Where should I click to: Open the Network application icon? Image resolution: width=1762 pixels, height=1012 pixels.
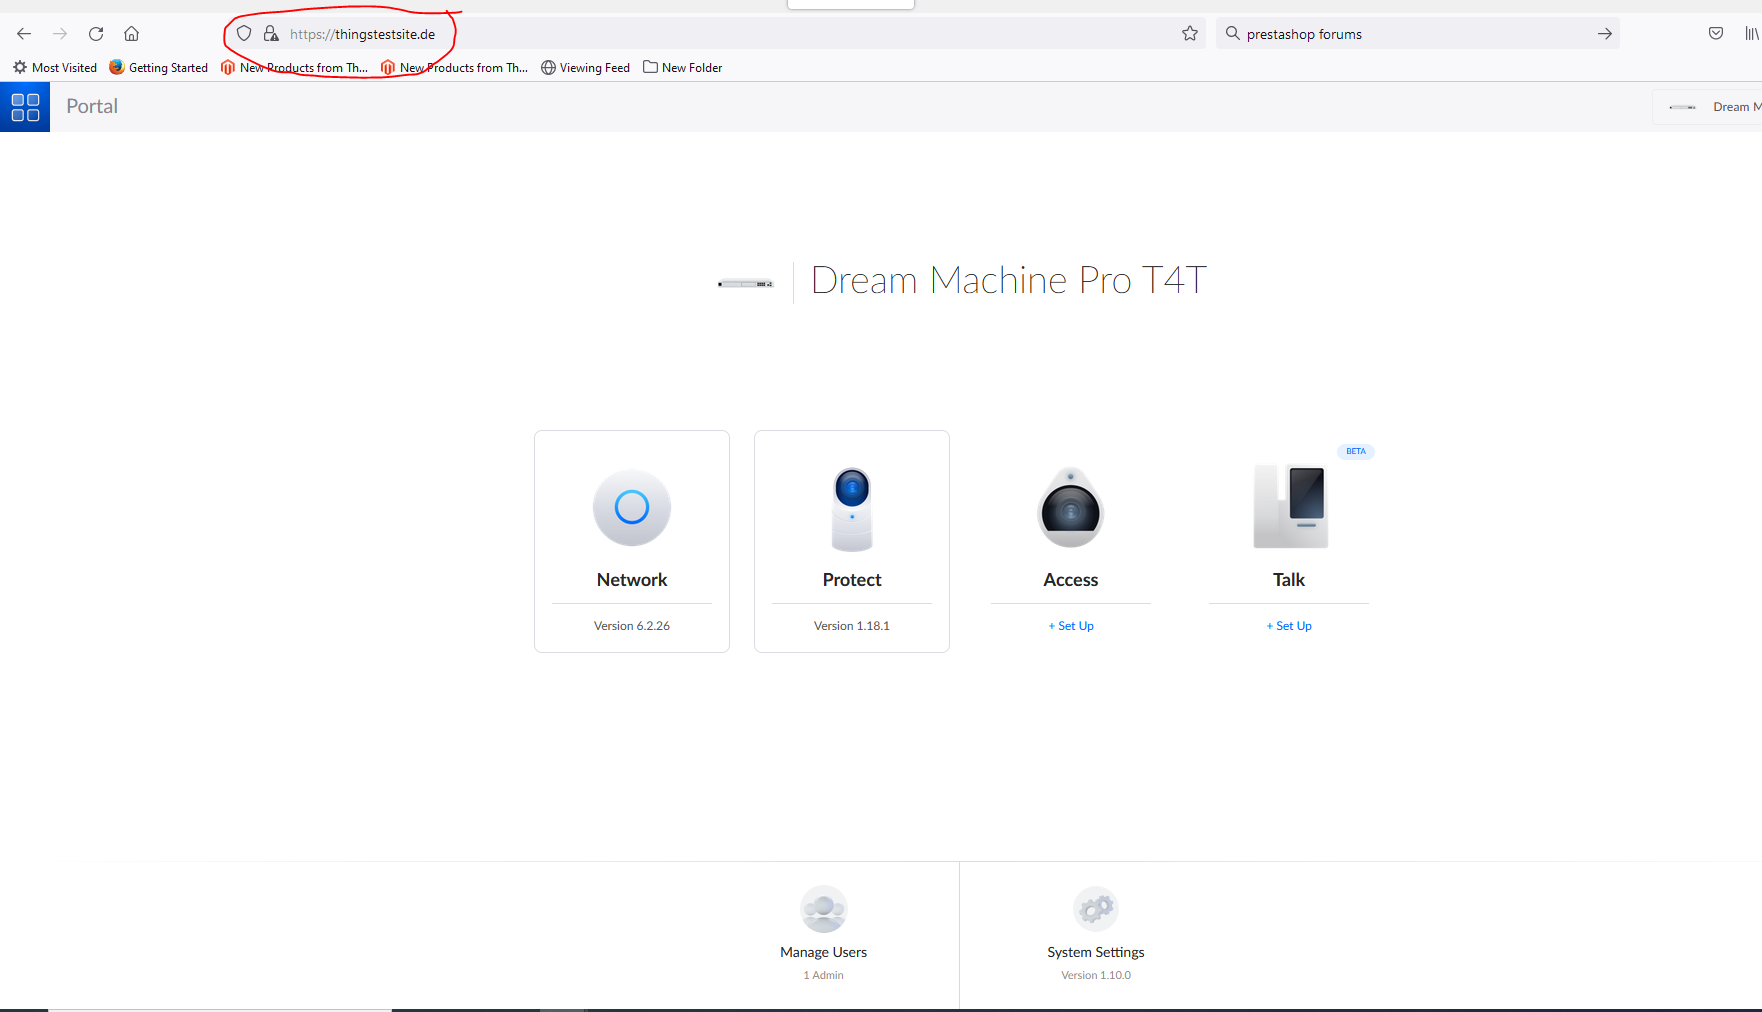coord(632,507)
